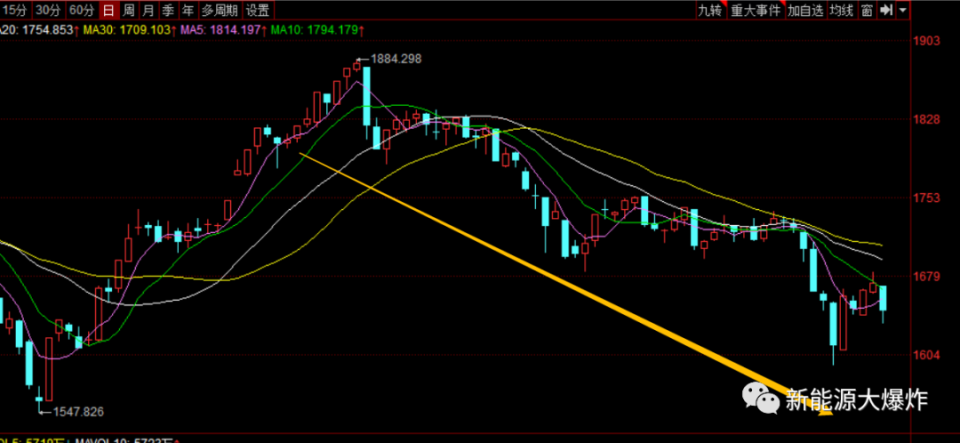Select the 日 daily chart tab

coord(108,10)
